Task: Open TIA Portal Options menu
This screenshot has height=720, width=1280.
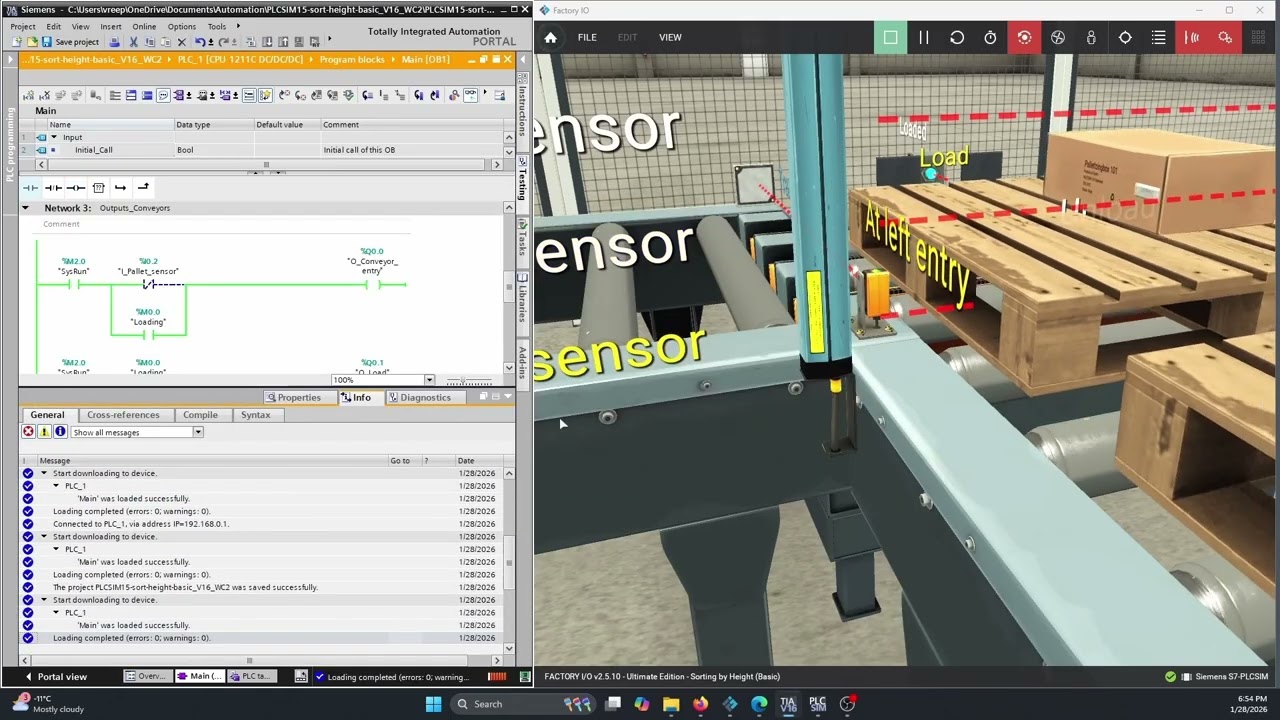Action: click(182, 27)
